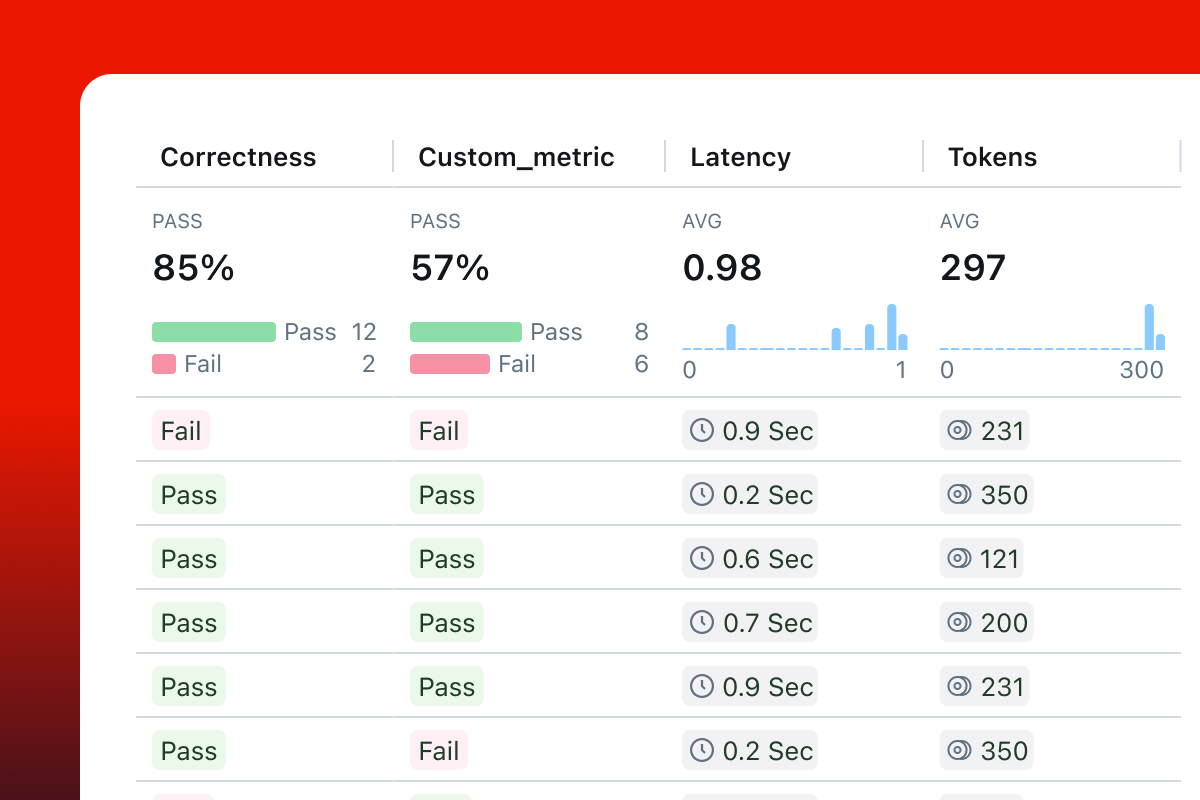Sort by the Correctness column header
Image resolution: width=1200 pixels, height=800 pixels.
238,157
